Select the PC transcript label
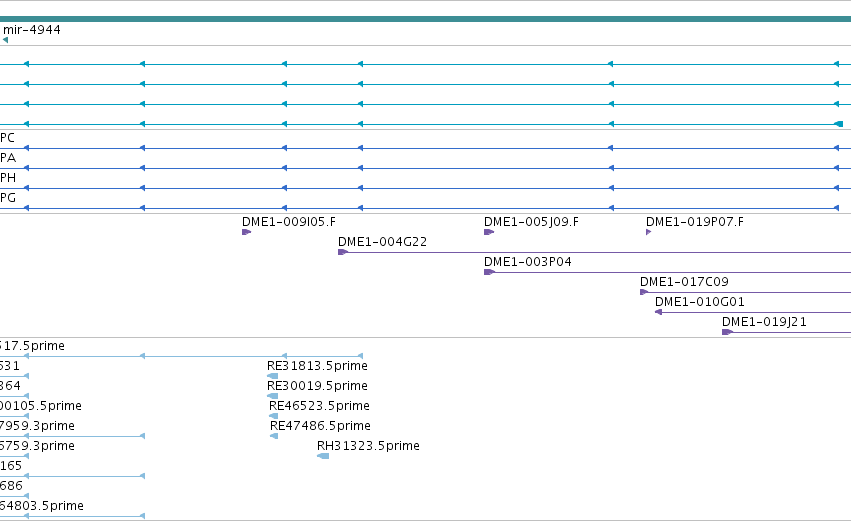This screenshot has width=851, height=521. [x=7, y=138]
